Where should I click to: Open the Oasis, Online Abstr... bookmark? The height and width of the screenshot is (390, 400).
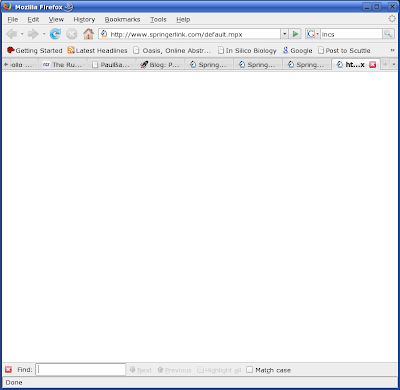[x=172, y=51]
